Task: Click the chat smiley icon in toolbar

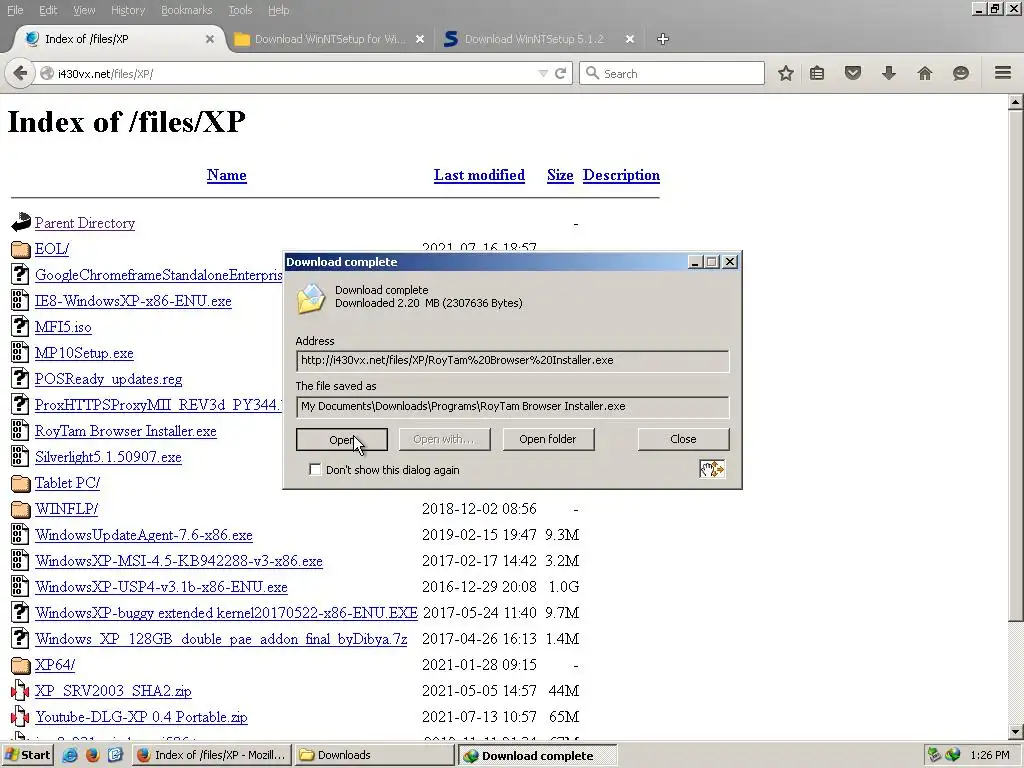Action: tap(961, 73)
